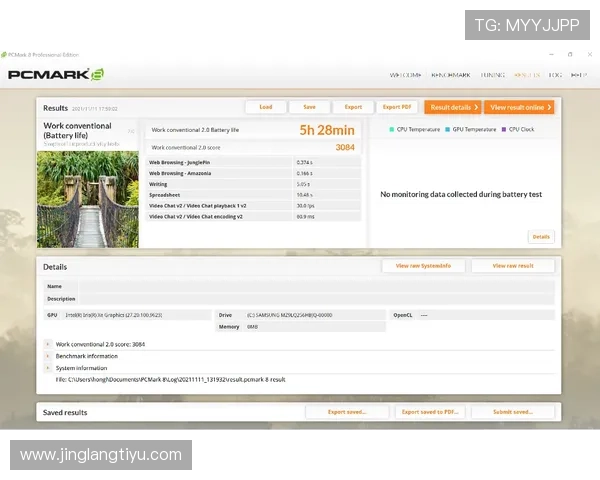Click the Name field in Details
This screenshot has width=600, height=480.
point(315,286)
